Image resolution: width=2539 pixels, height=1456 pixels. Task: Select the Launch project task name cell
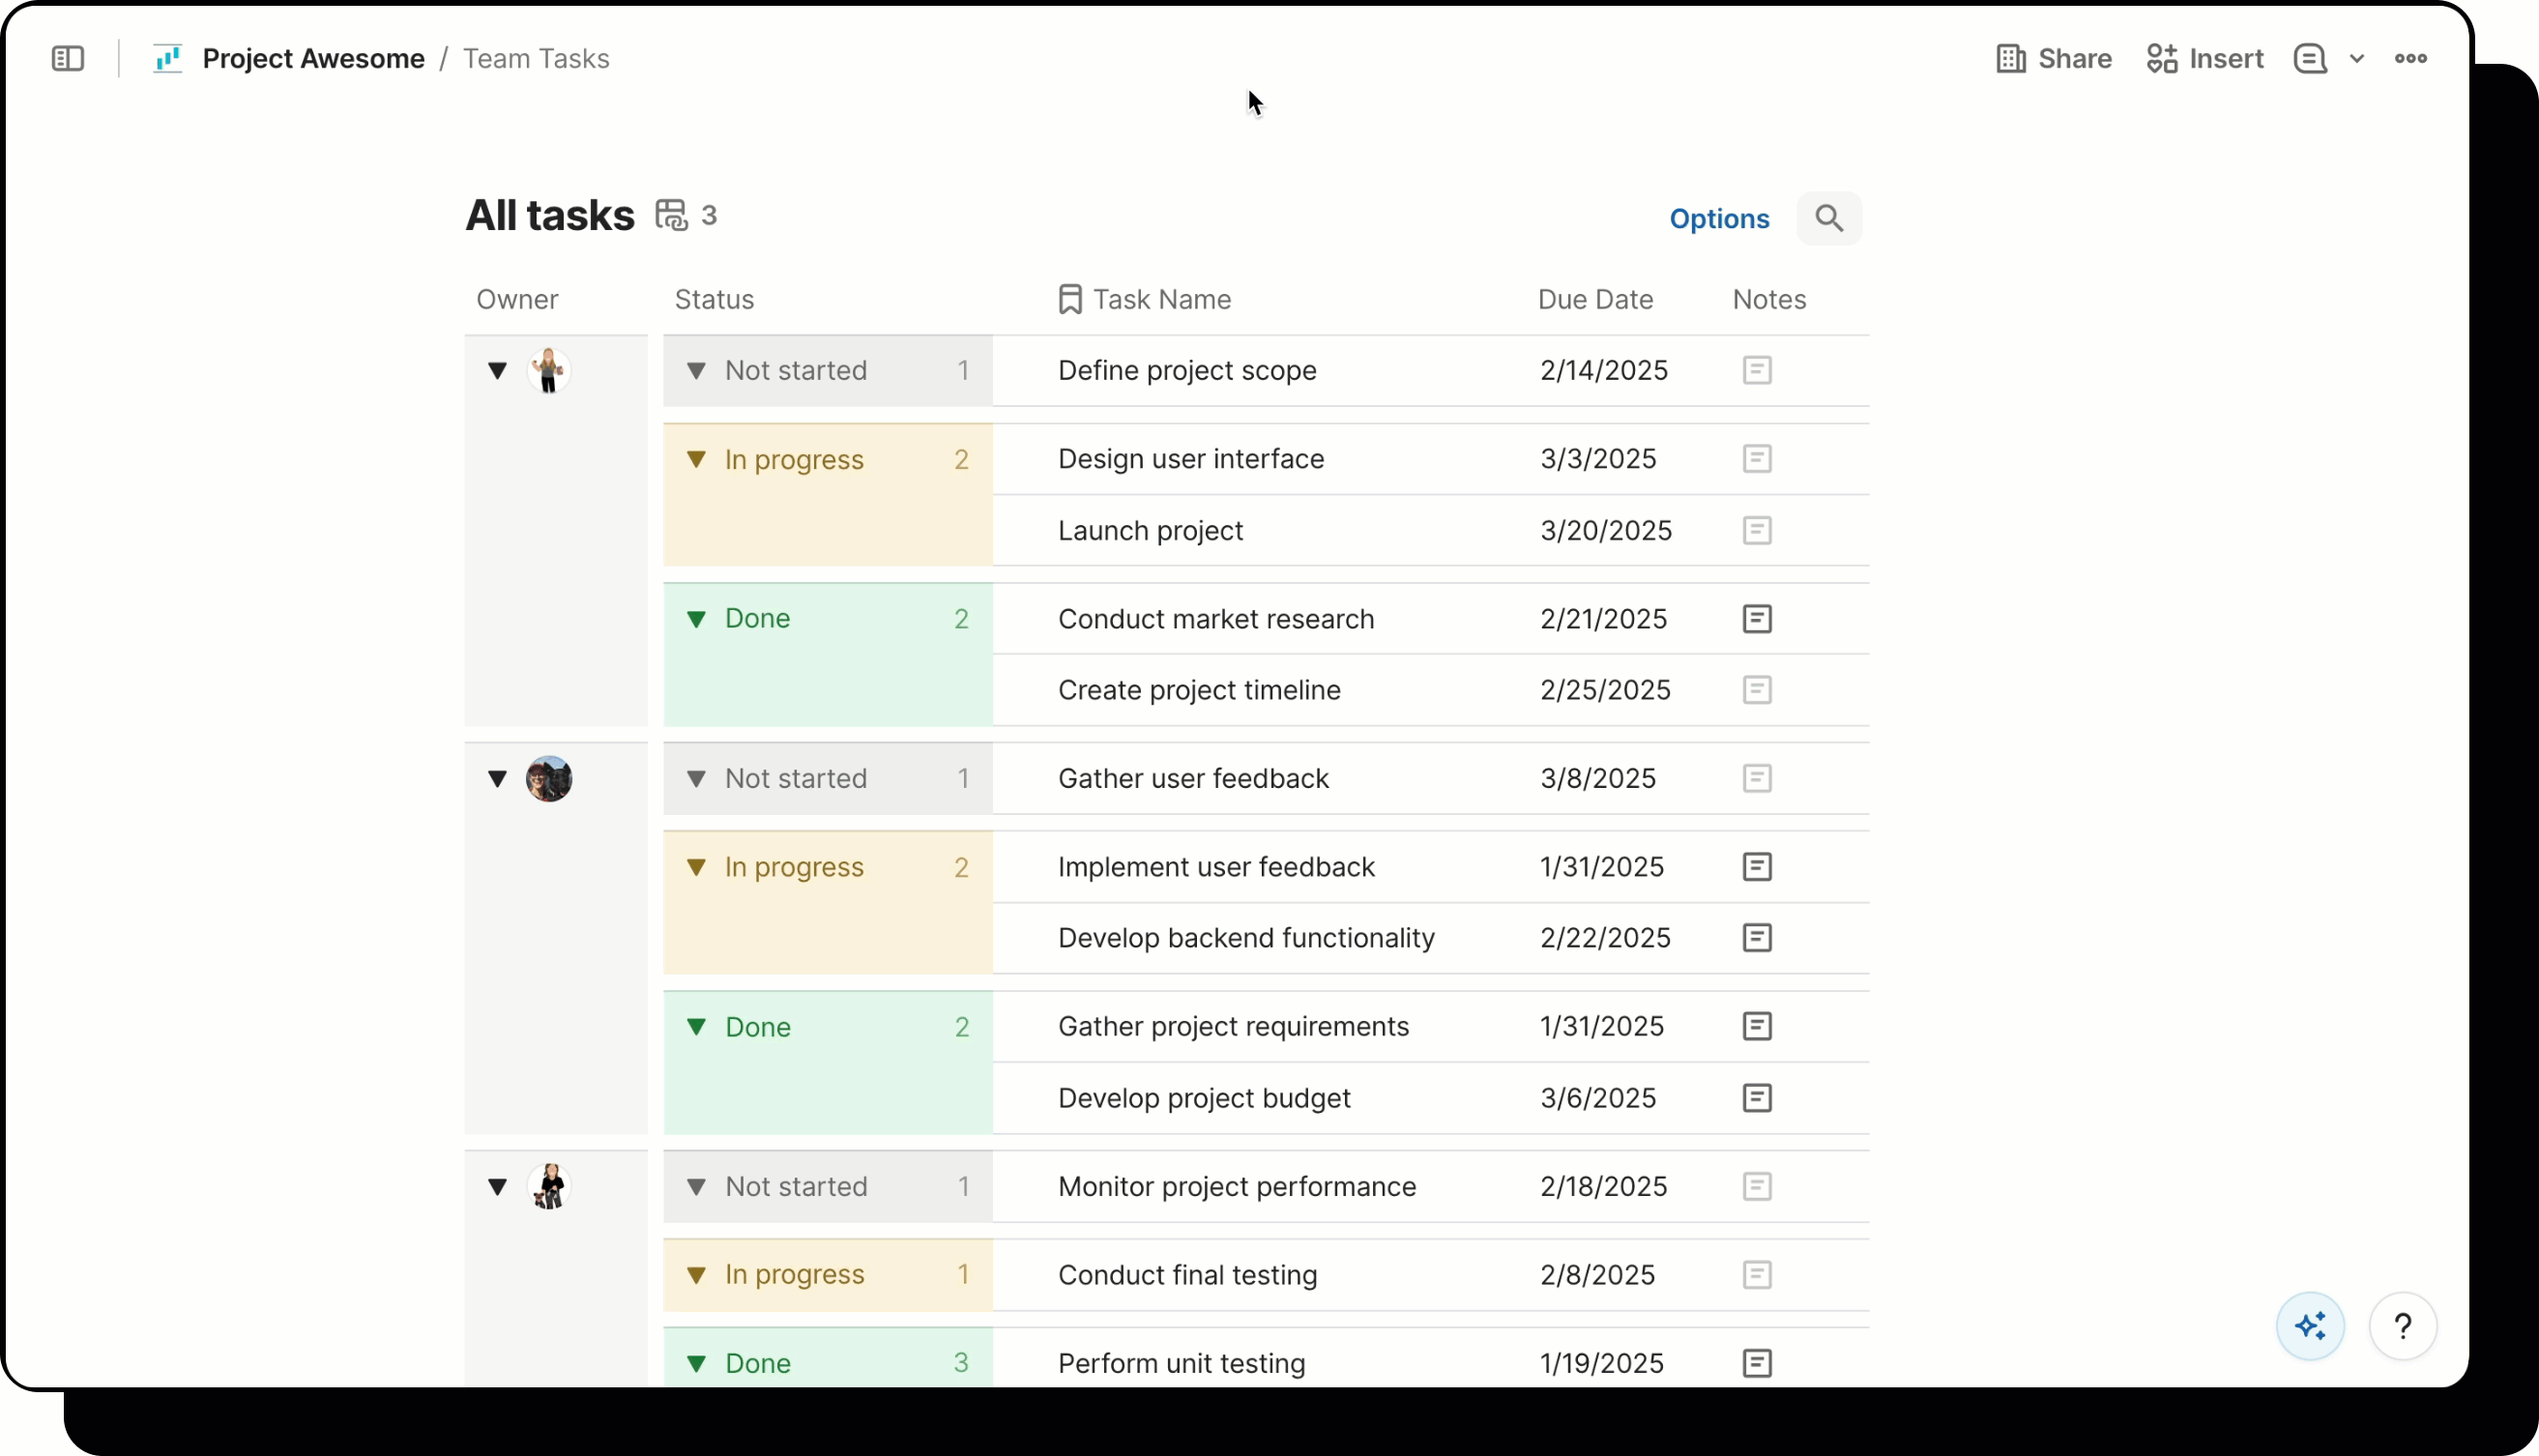(x=1150, y=531)
